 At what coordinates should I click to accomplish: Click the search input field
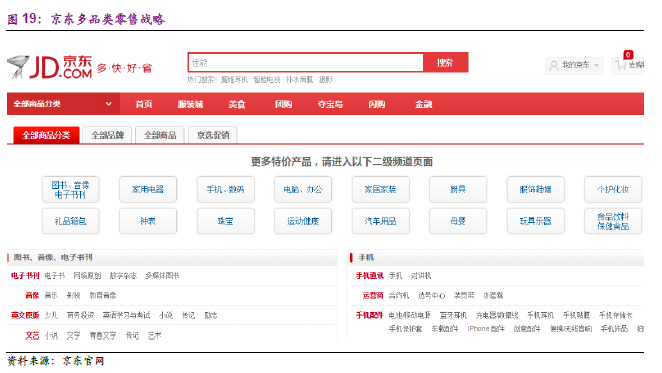[x=306, y=63]
